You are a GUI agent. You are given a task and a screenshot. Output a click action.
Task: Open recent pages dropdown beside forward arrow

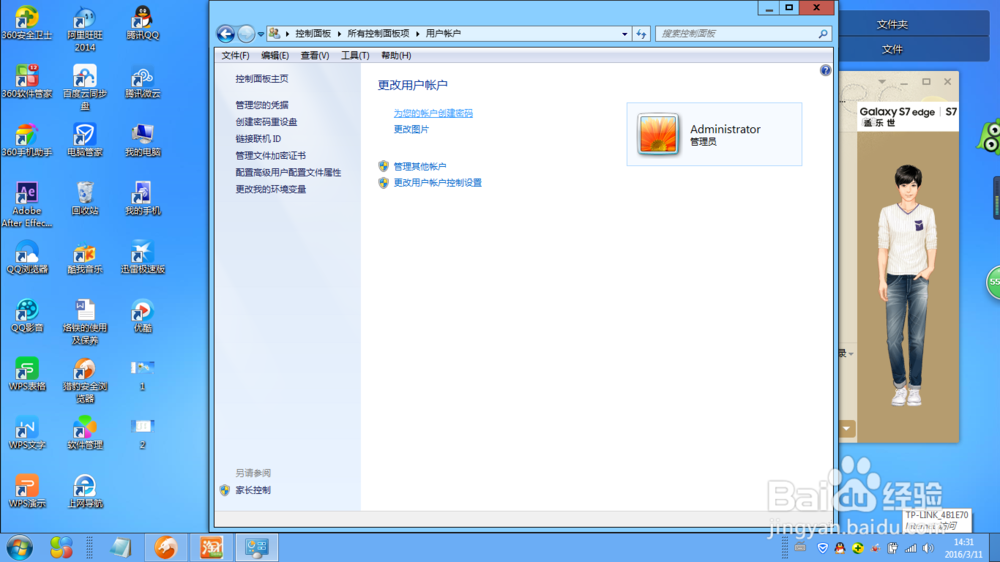point(261,34)
